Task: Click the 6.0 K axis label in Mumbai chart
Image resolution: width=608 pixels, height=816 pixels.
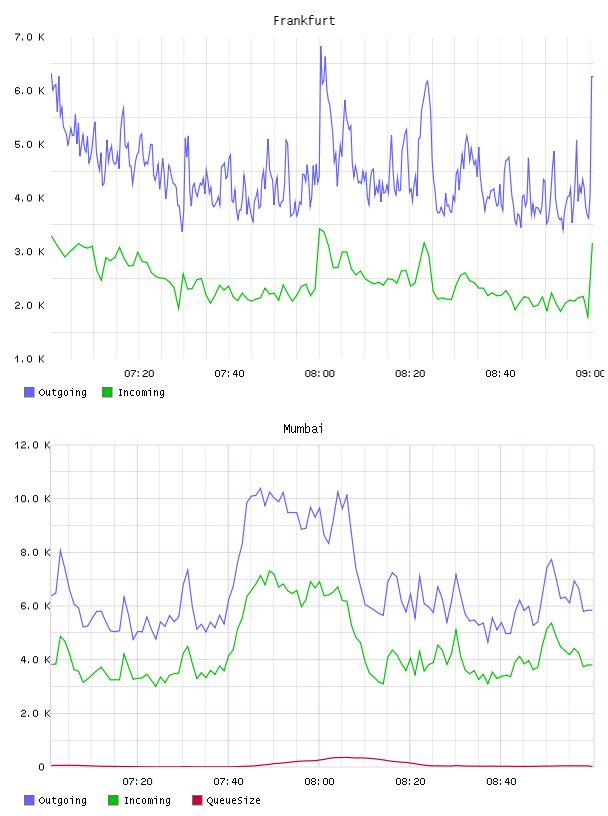Action: tap(35, 606)
